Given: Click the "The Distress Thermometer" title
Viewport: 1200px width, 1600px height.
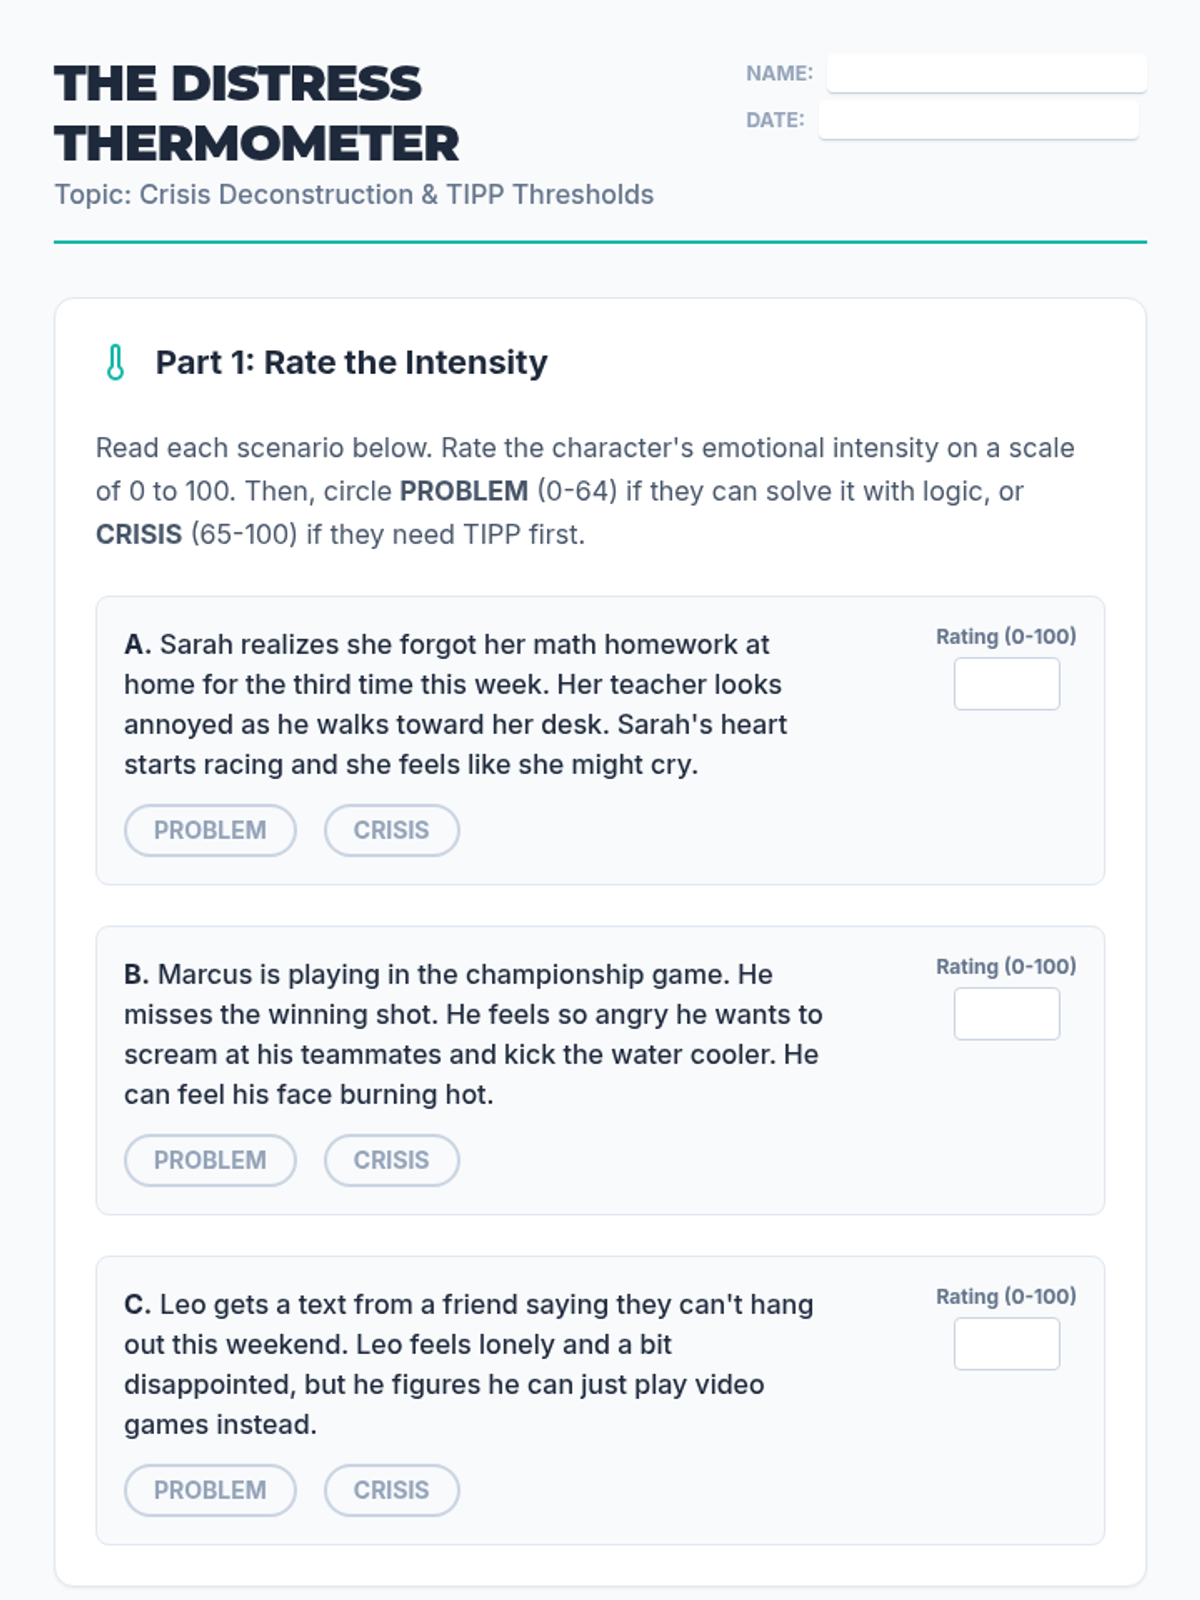Looking at the screenshot, I should [x=256, y=113].
